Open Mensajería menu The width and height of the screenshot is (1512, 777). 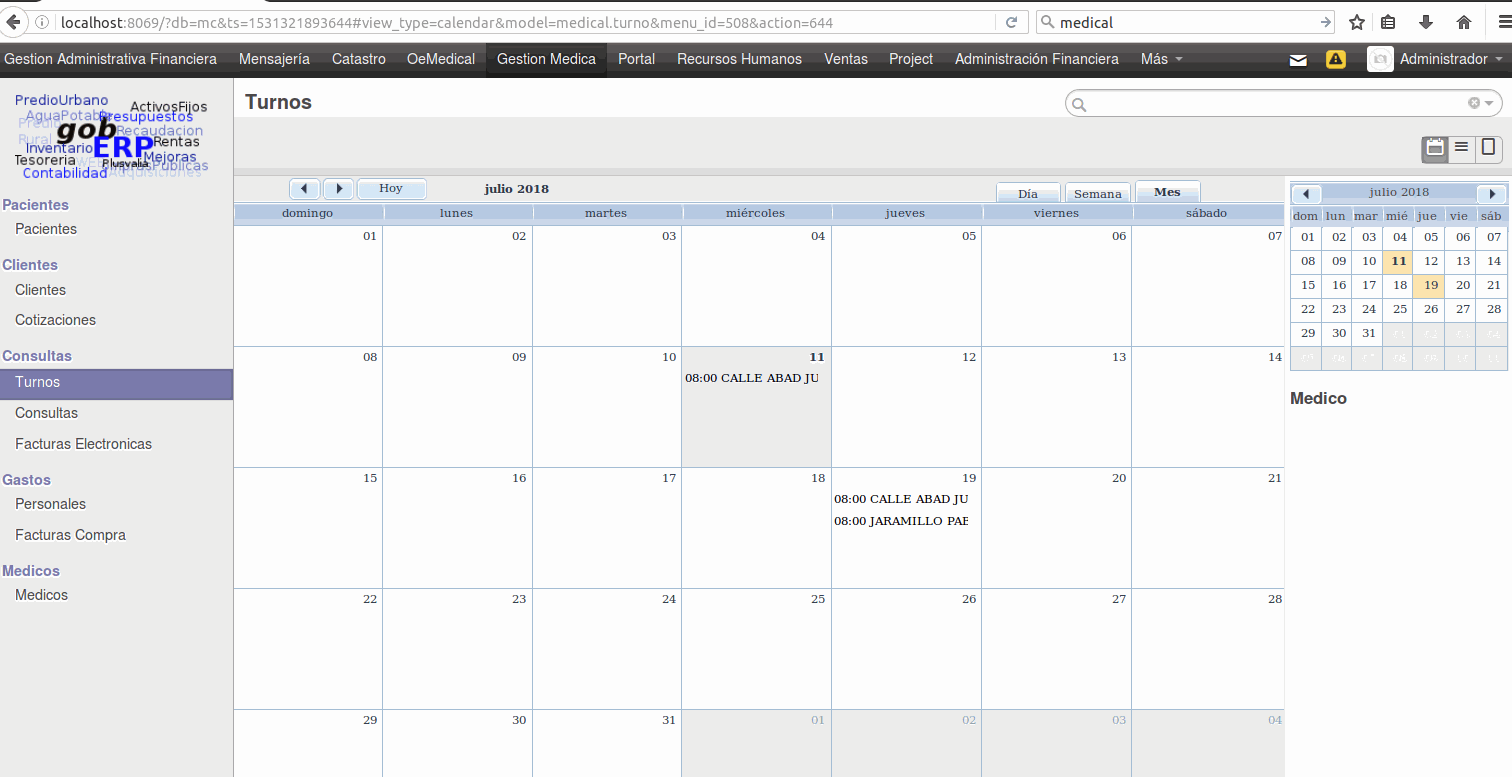274,59
